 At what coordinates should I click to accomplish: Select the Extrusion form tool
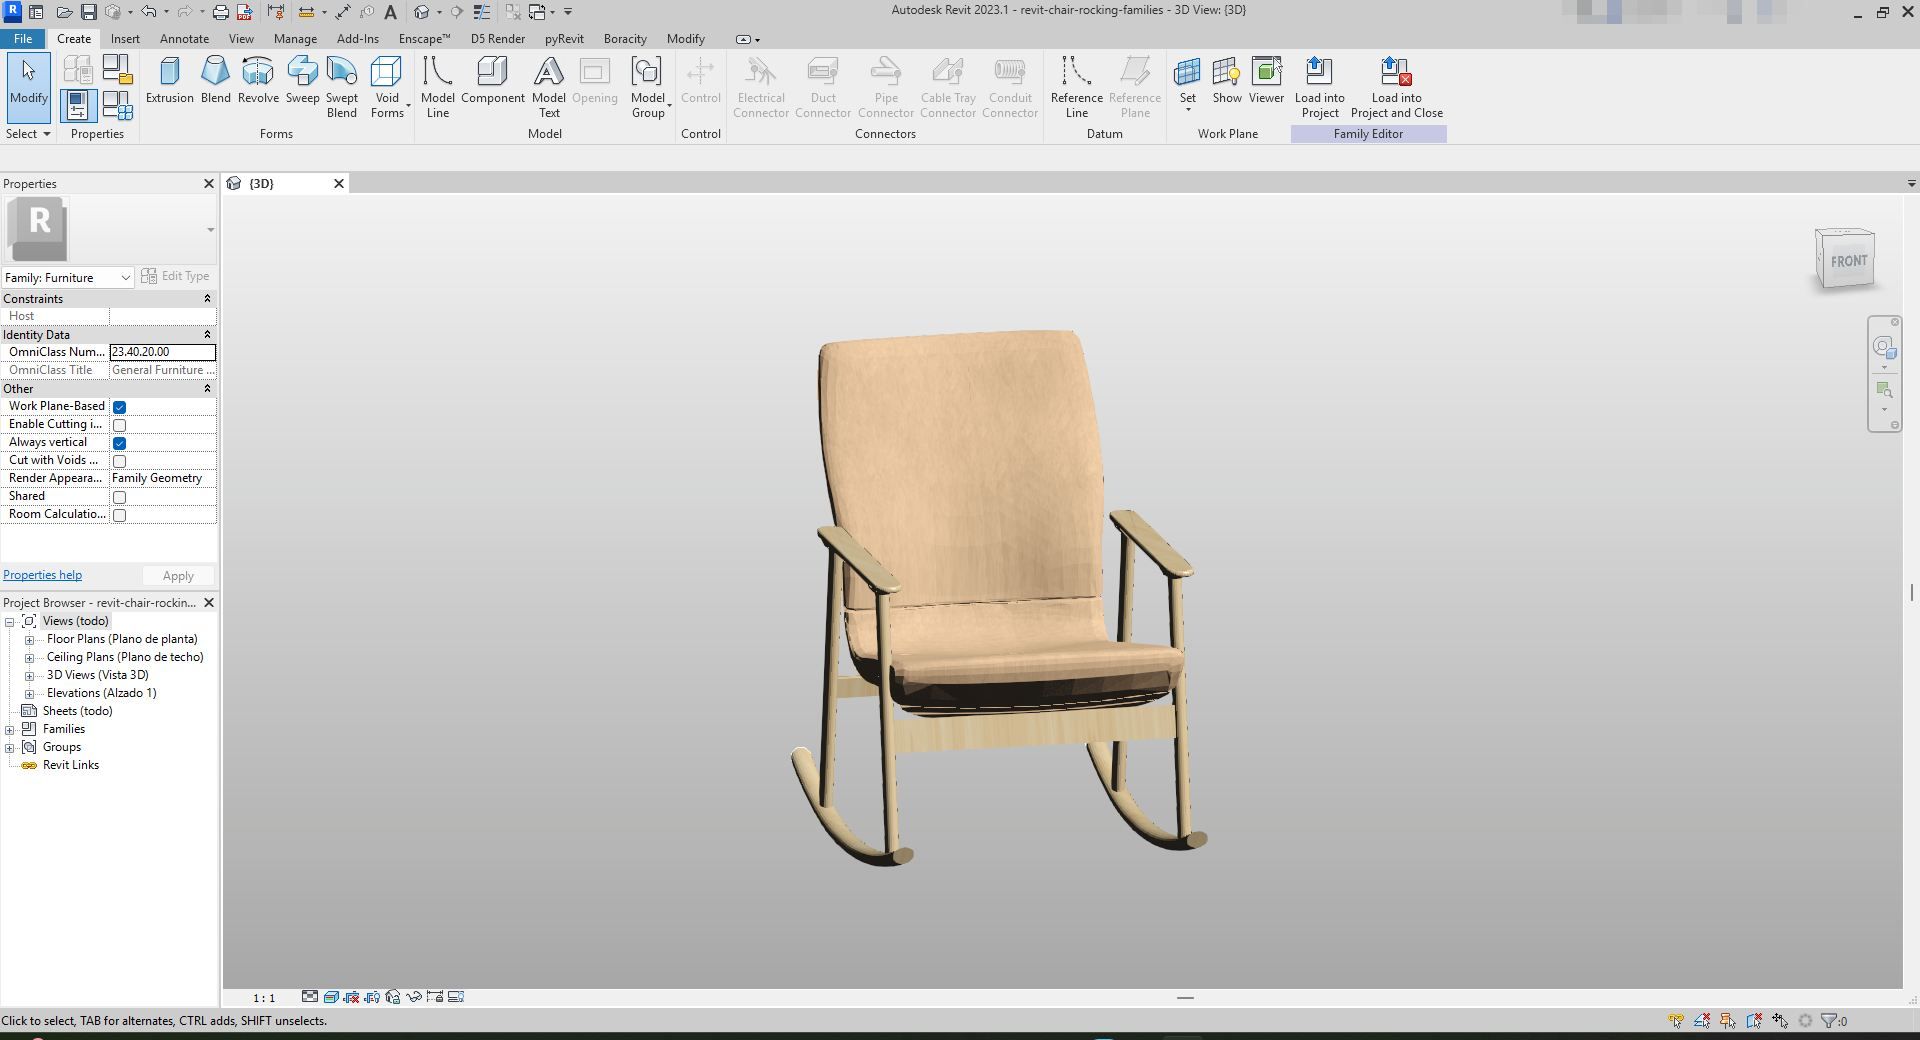tap(169, 80)
